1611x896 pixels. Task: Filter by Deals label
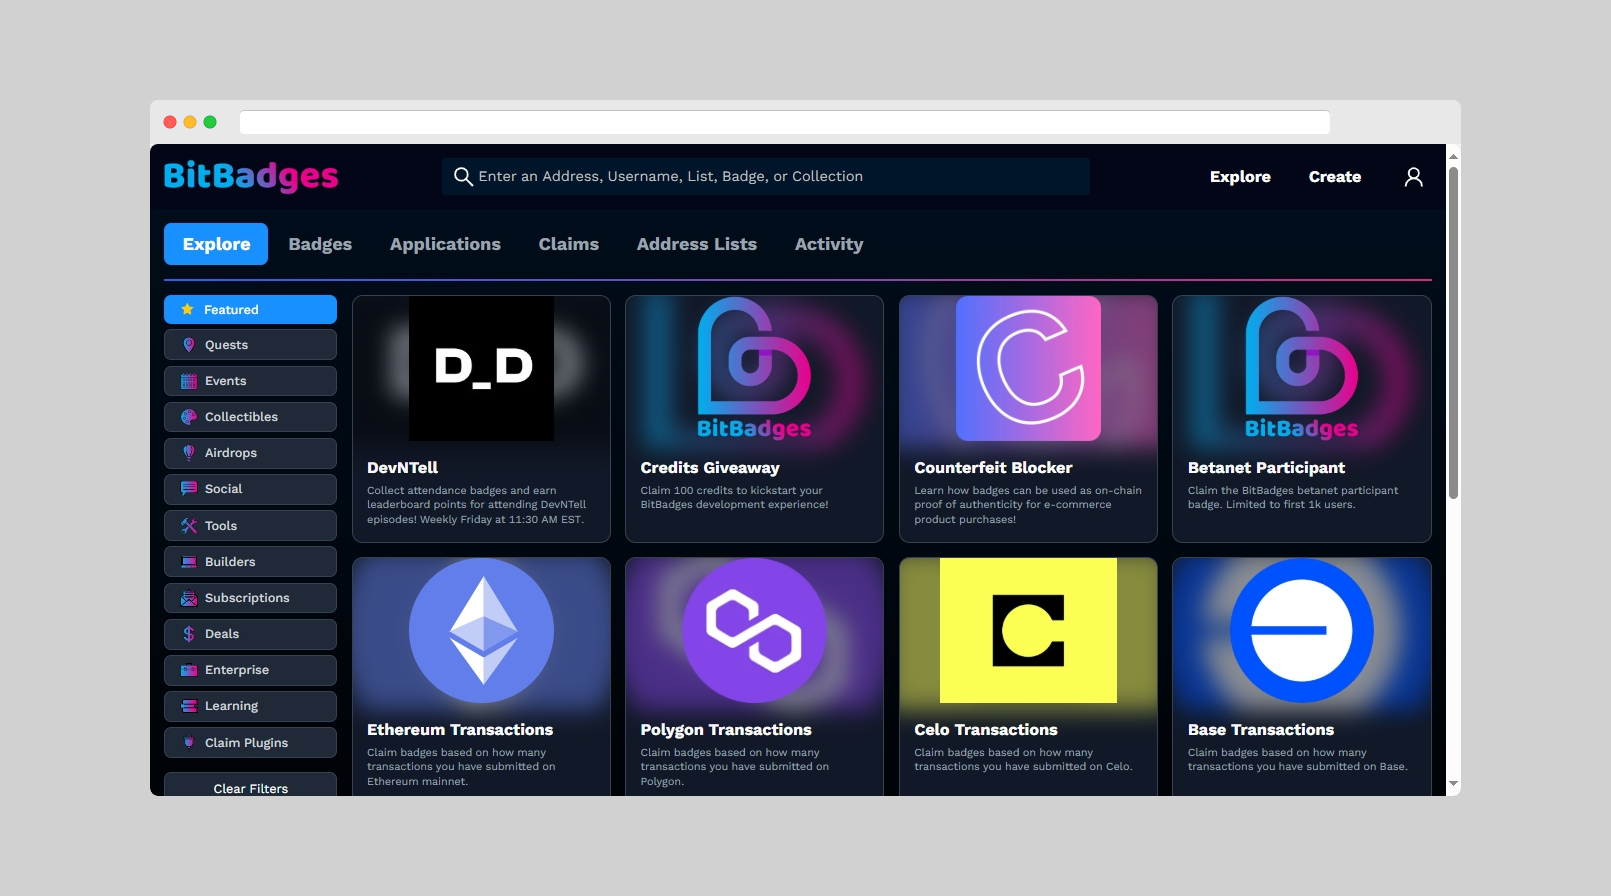pyautogui.click(x=222, y=634)
